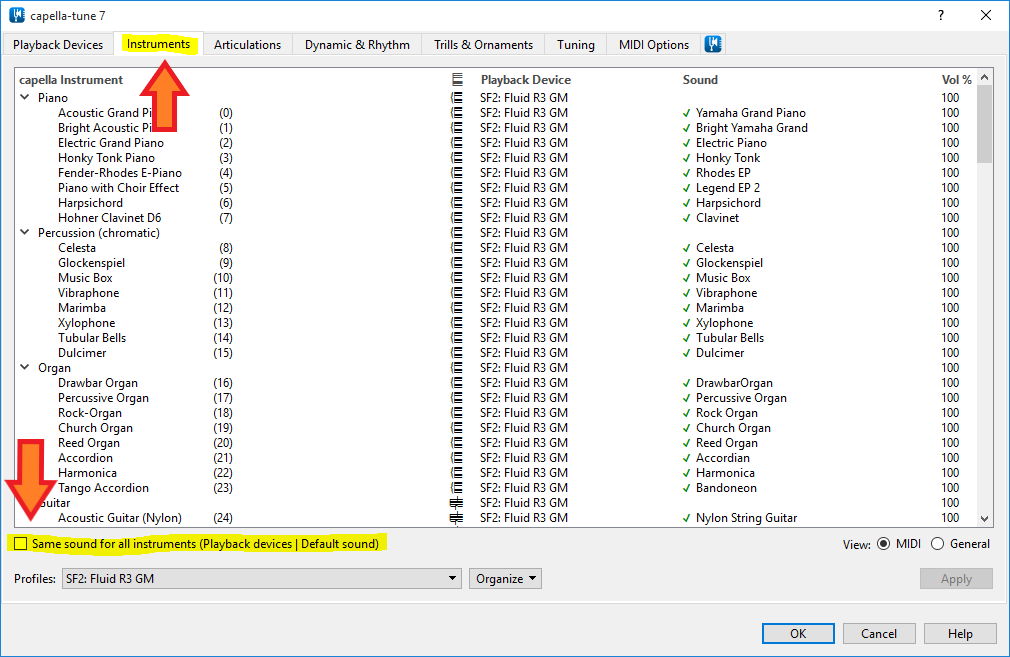Image resolution: width=1010 pixels, height=657 pixels.
Task: Click checkmark beside Tubular Bells sound
Action: [x=687, y=338]
